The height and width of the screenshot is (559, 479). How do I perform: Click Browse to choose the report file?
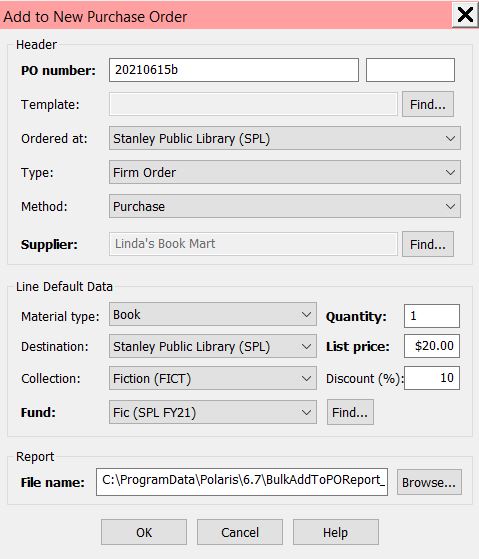tap(429, 482)
